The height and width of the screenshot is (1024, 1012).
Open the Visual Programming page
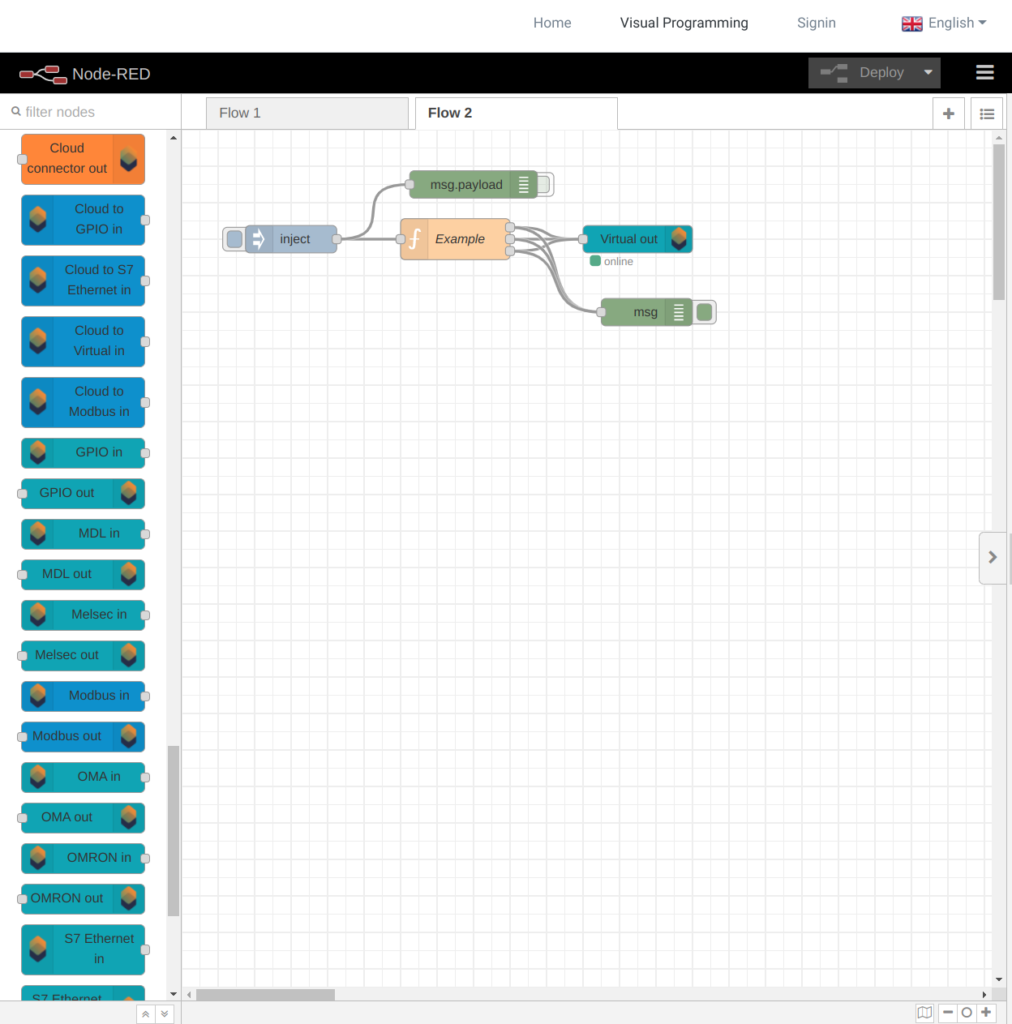pyautogui.click(x=684, y=23)
